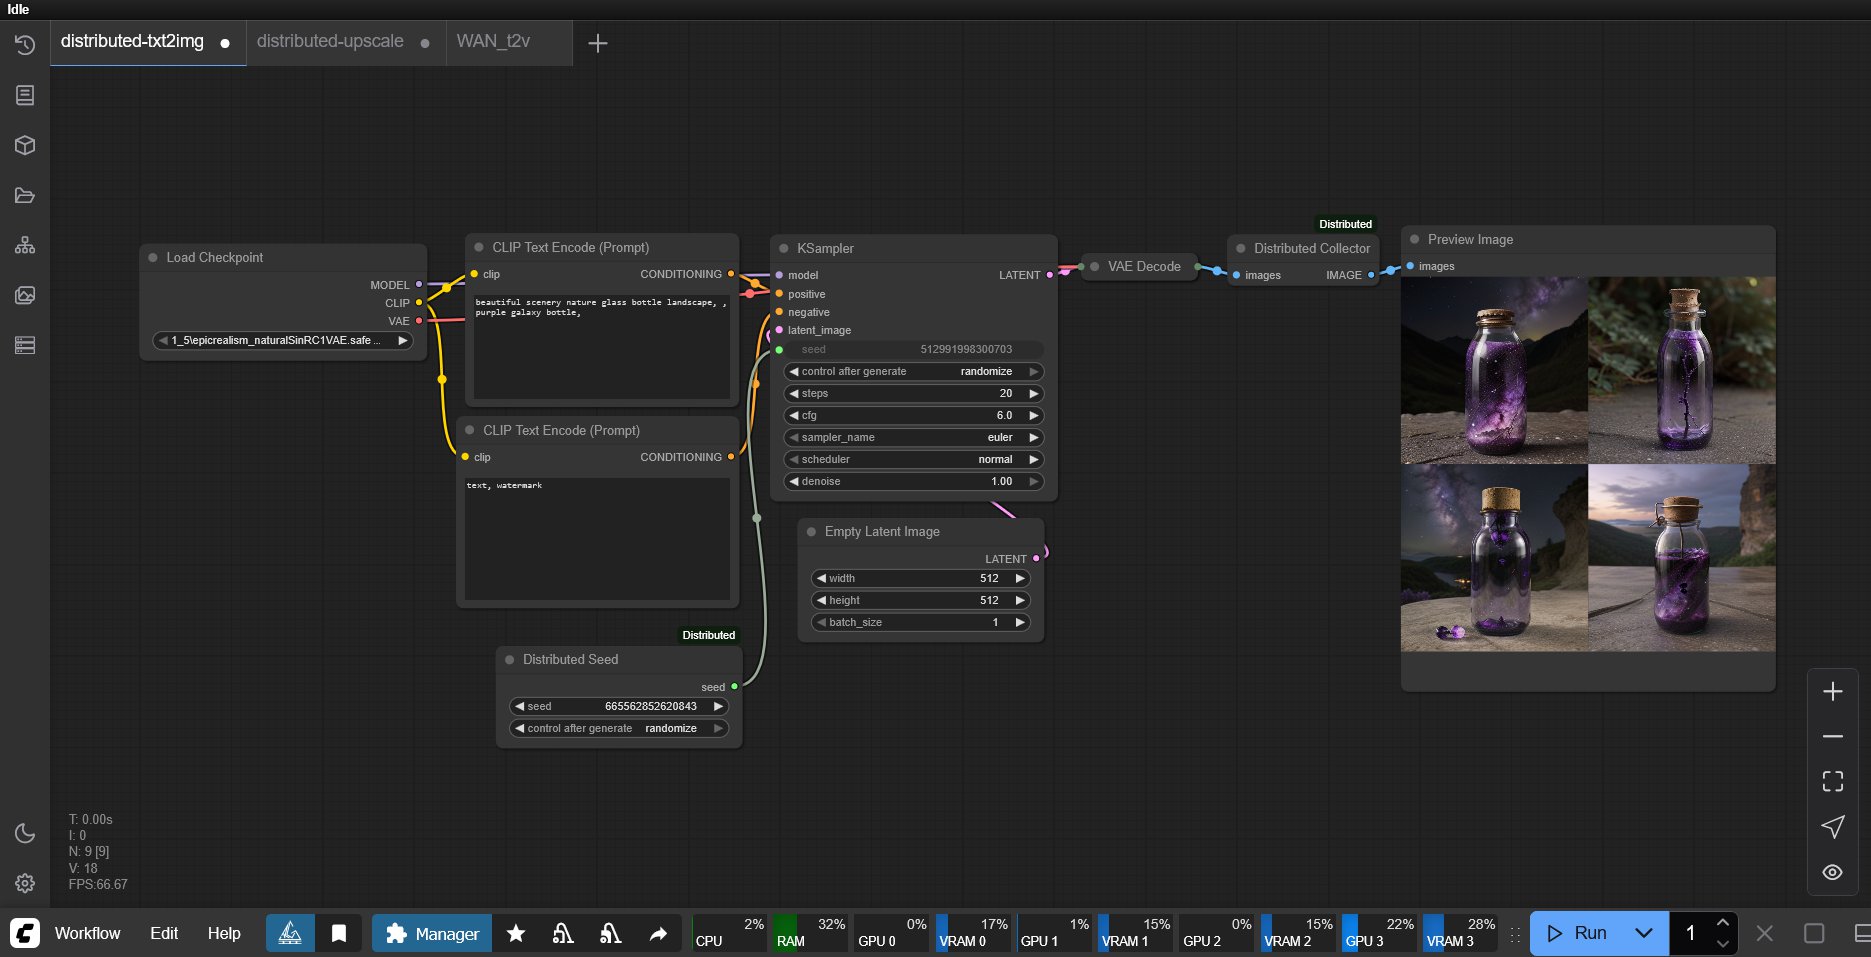This screenshot has width=1871, height=957.
Task: Open the workflows folder in sidebar
Action: tap(25, 195)
